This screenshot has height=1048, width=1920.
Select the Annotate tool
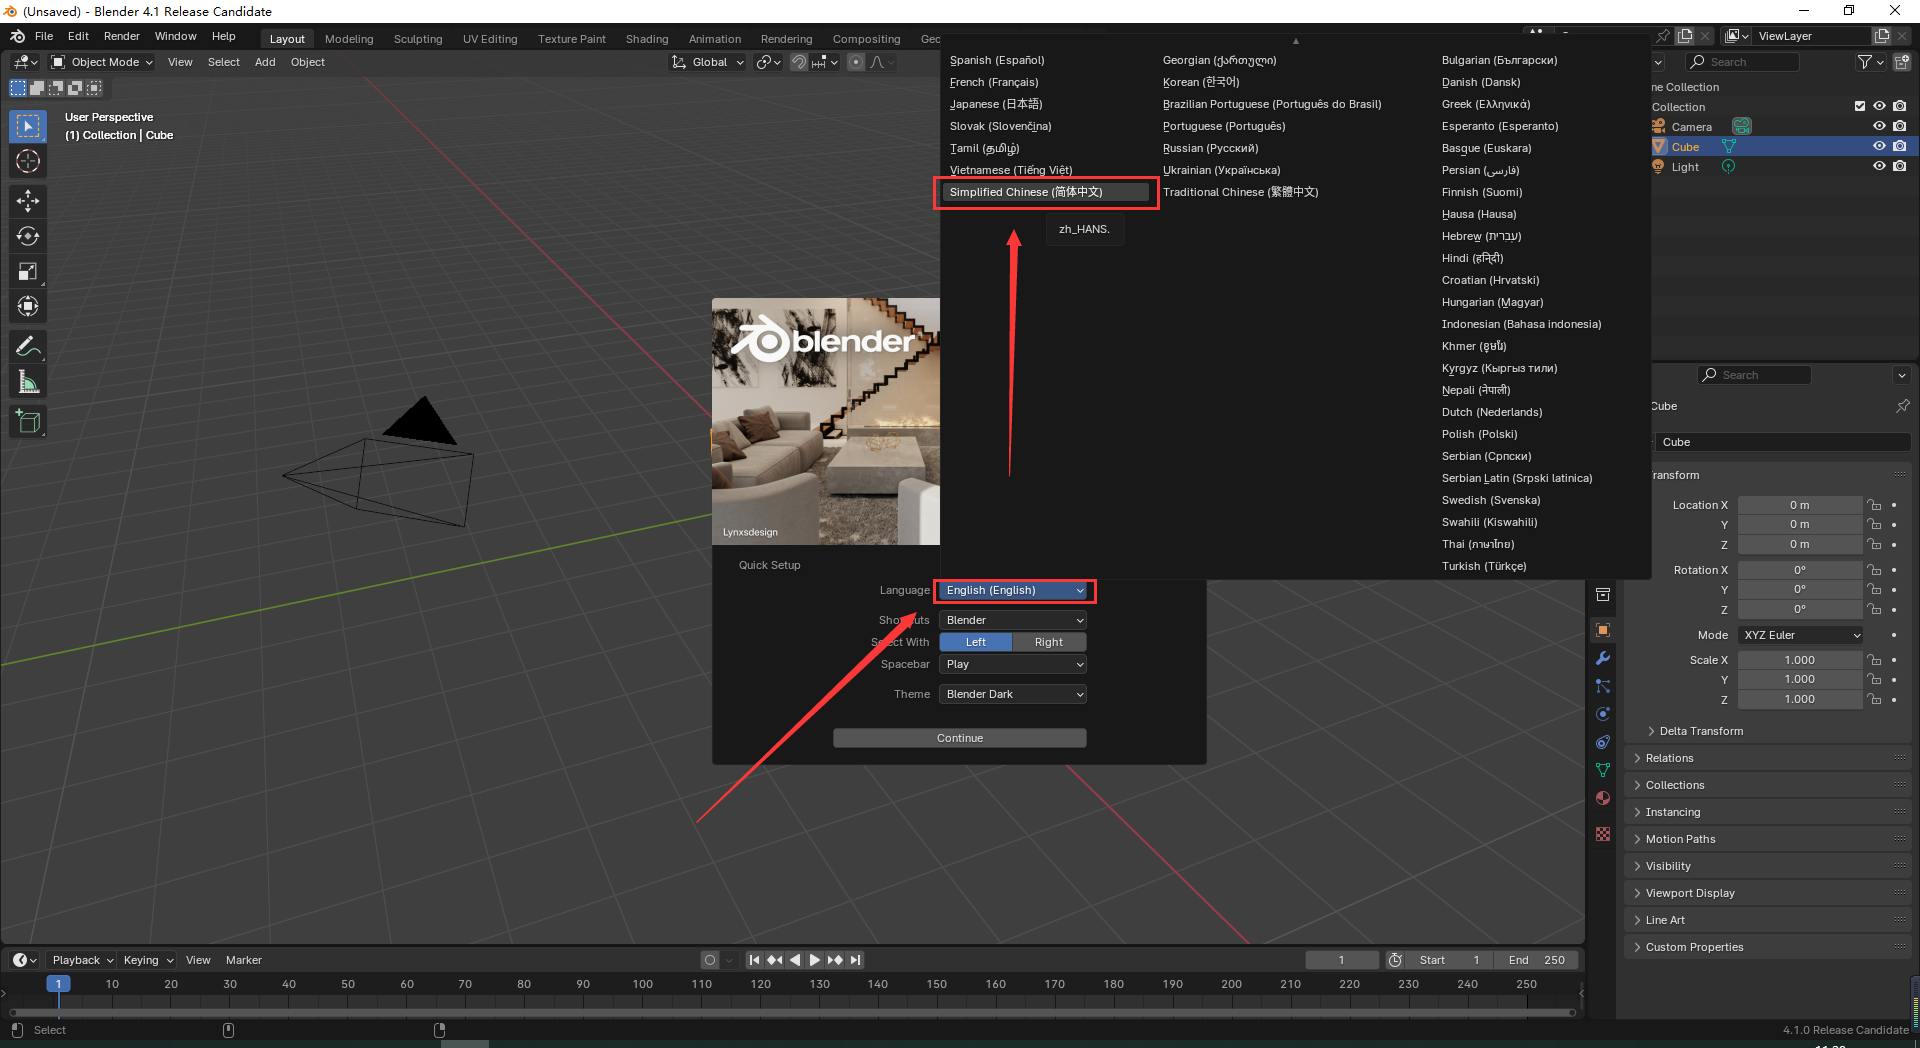(28, 346)
